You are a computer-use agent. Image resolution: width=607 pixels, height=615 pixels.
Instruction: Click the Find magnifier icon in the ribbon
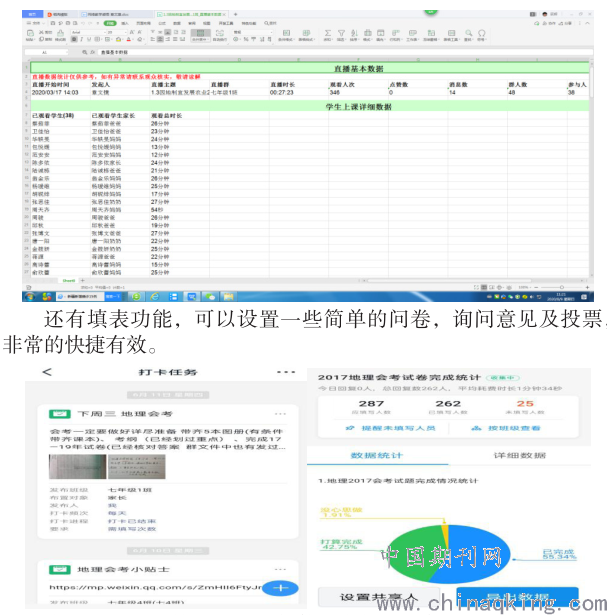tap(469, 33)
